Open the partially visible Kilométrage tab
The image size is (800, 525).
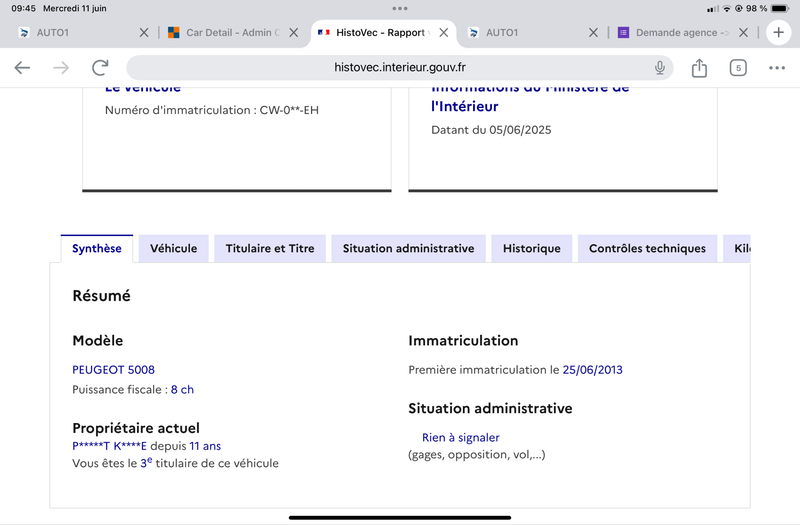[737, 248]
